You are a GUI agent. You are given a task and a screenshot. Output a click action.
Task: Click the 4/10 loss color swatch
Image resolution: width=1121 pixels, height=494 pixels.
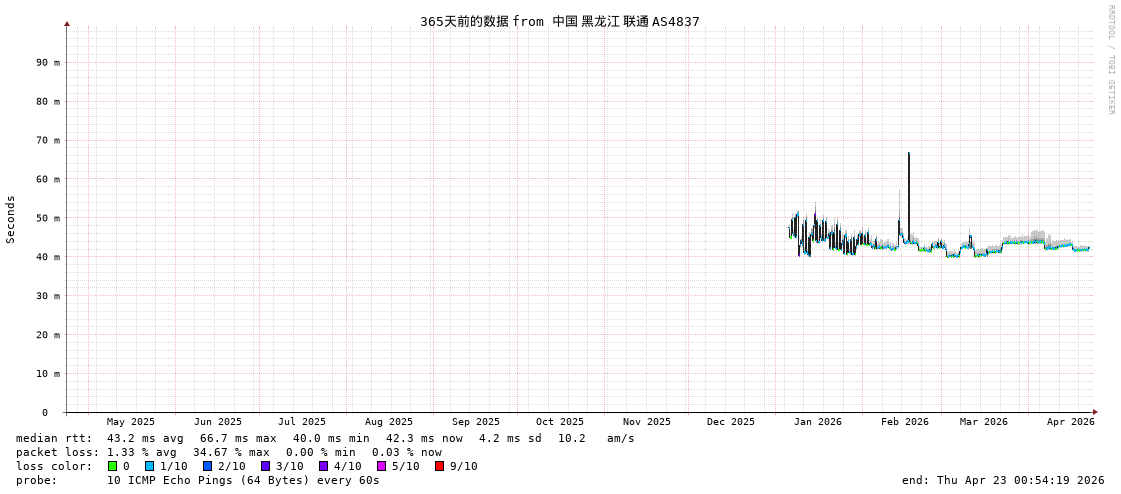tap(323, 466)
